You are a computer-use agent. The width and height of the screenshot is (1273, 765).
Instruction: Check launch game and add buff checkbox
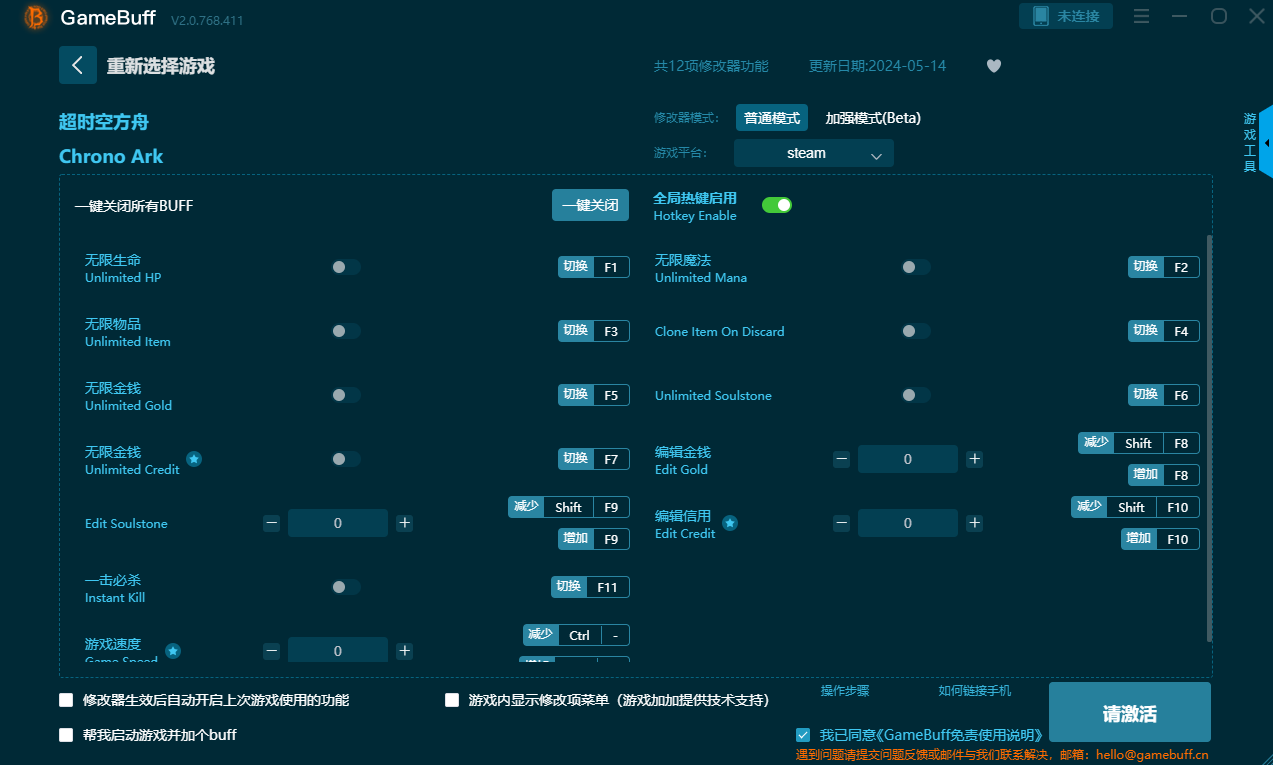pyautogui.click(x=66, y=735)
